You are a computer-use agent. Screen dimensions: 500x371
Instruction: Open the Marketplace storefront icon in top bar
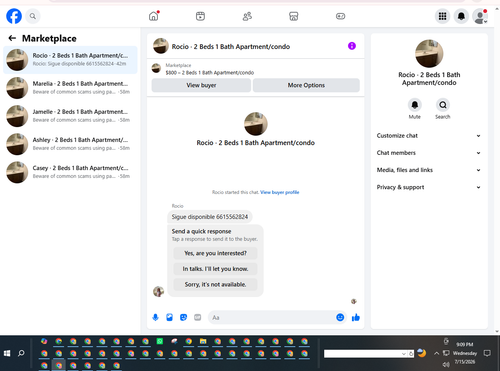click(x=293, y=16)
